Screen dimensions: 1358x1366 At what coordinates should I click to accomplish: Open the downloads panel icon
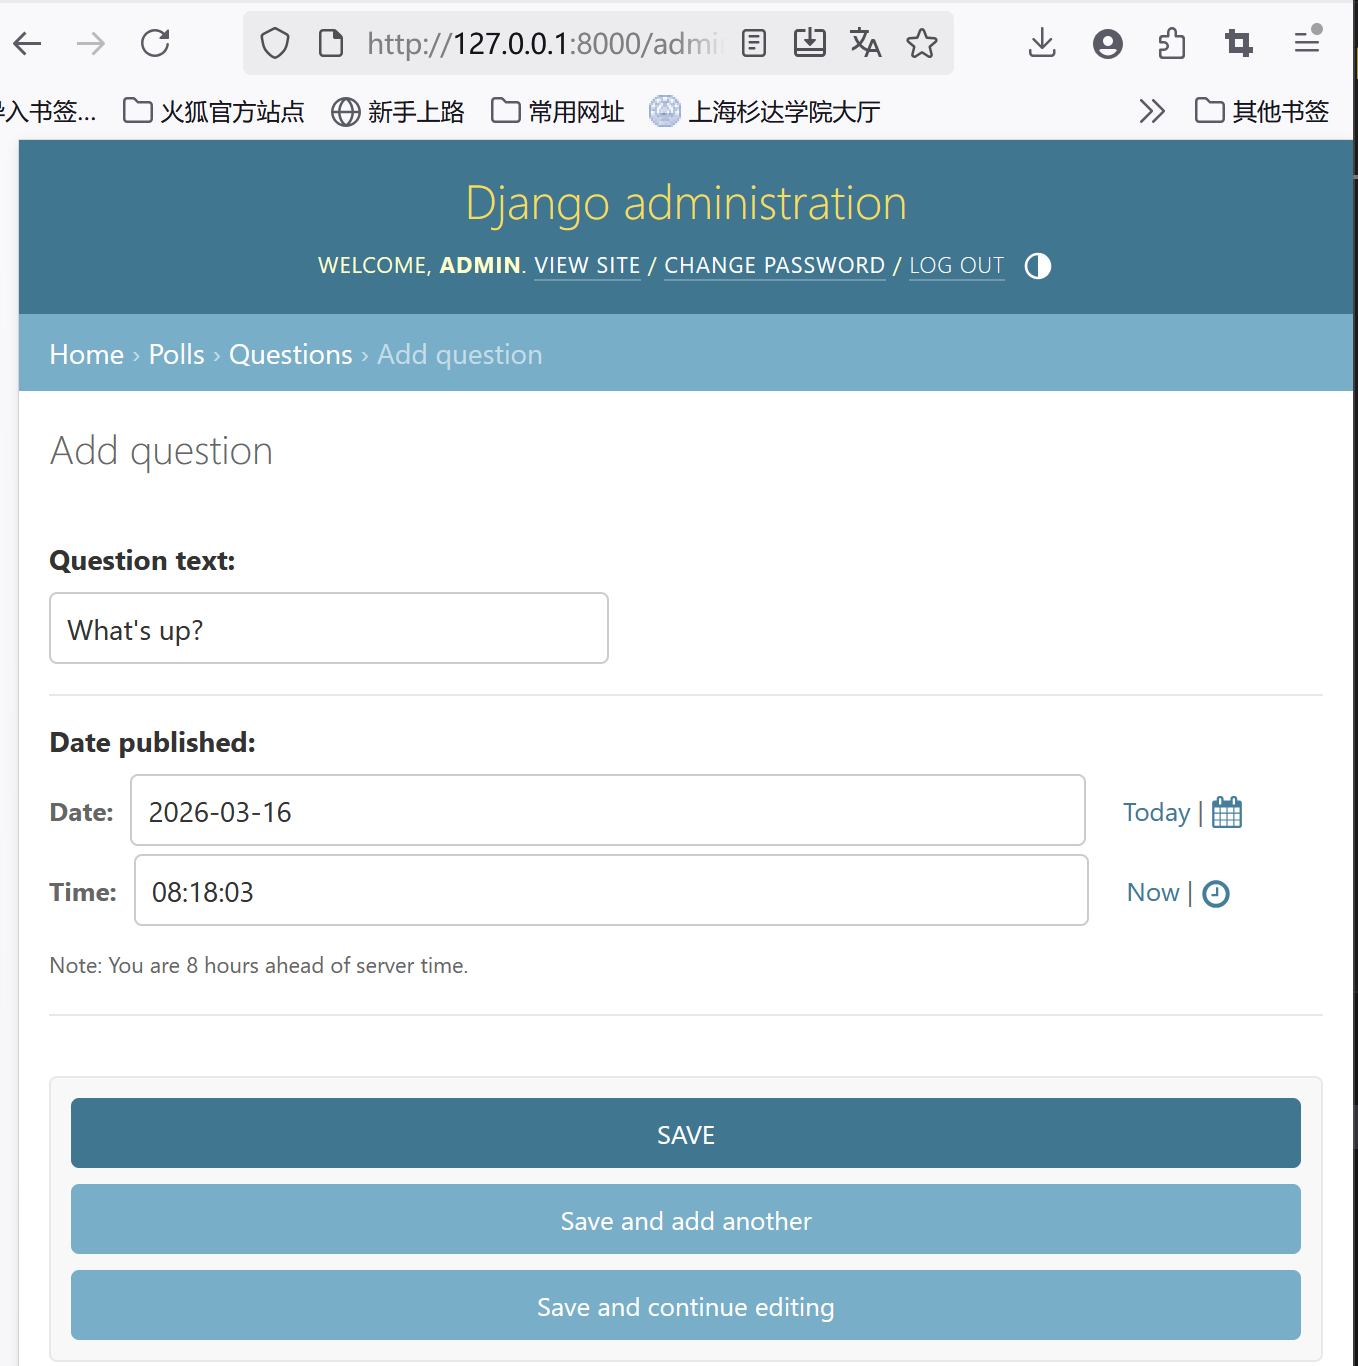[1042, 43]
